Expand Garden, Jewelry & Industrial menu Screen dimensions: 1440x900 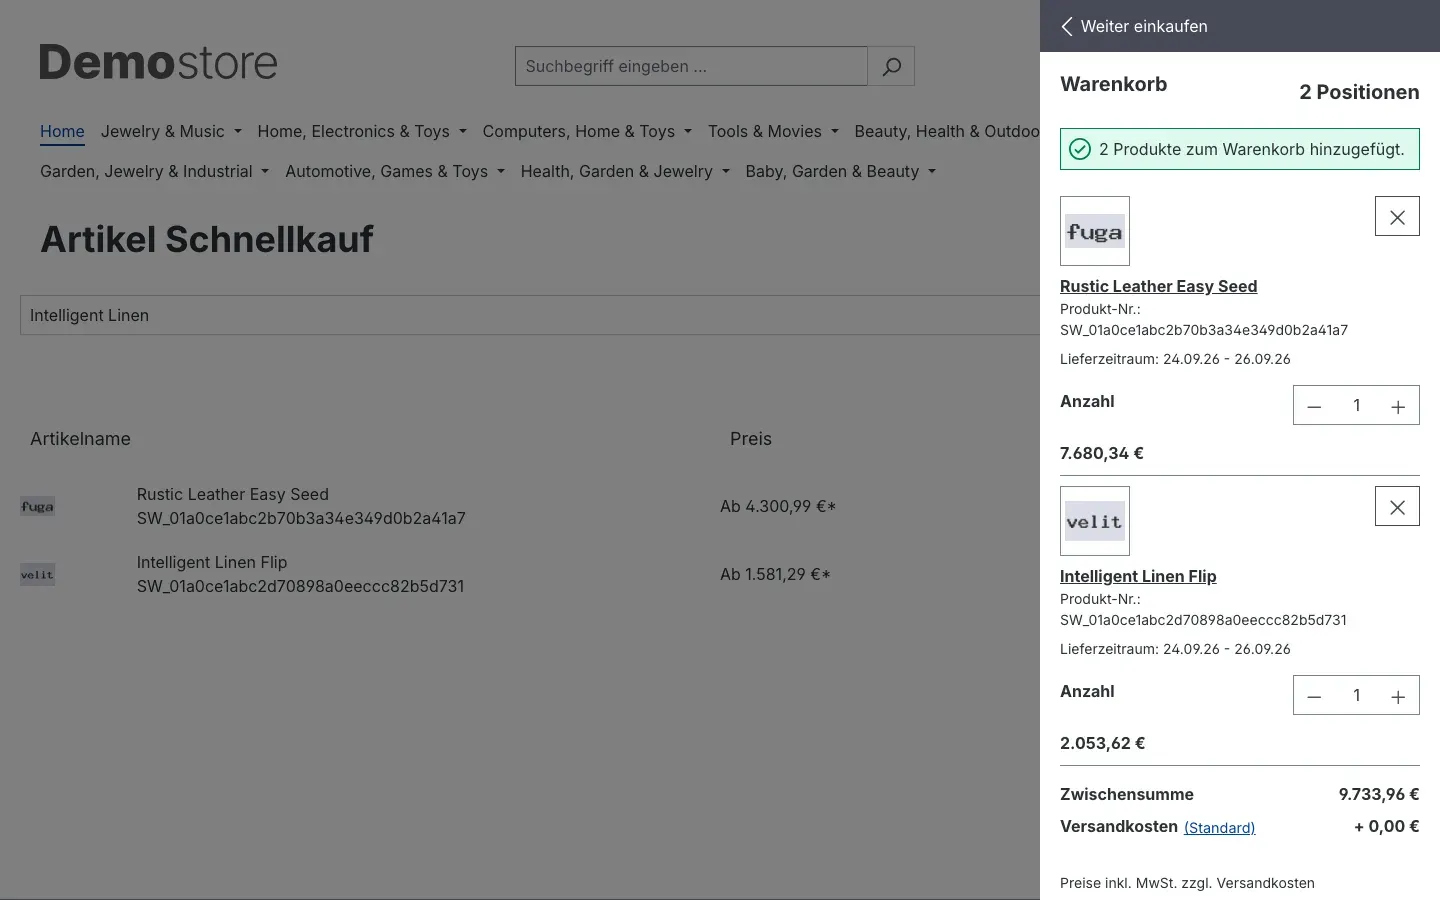pos(154,171)
